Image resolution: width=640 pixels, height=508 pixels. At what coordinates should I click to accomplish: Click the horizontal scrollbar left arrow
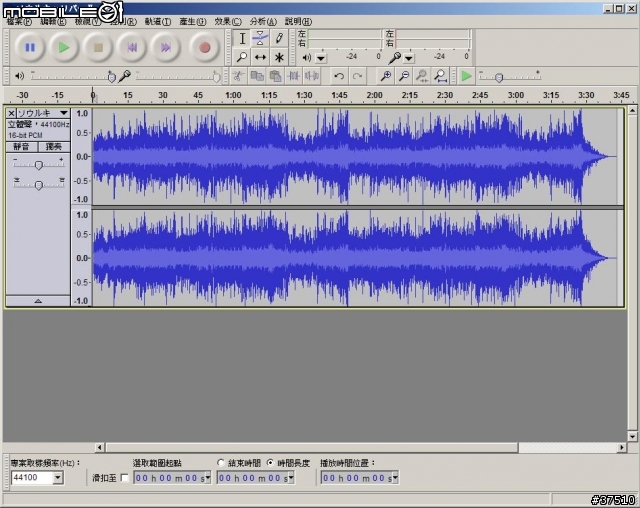[x=100, y=448]
